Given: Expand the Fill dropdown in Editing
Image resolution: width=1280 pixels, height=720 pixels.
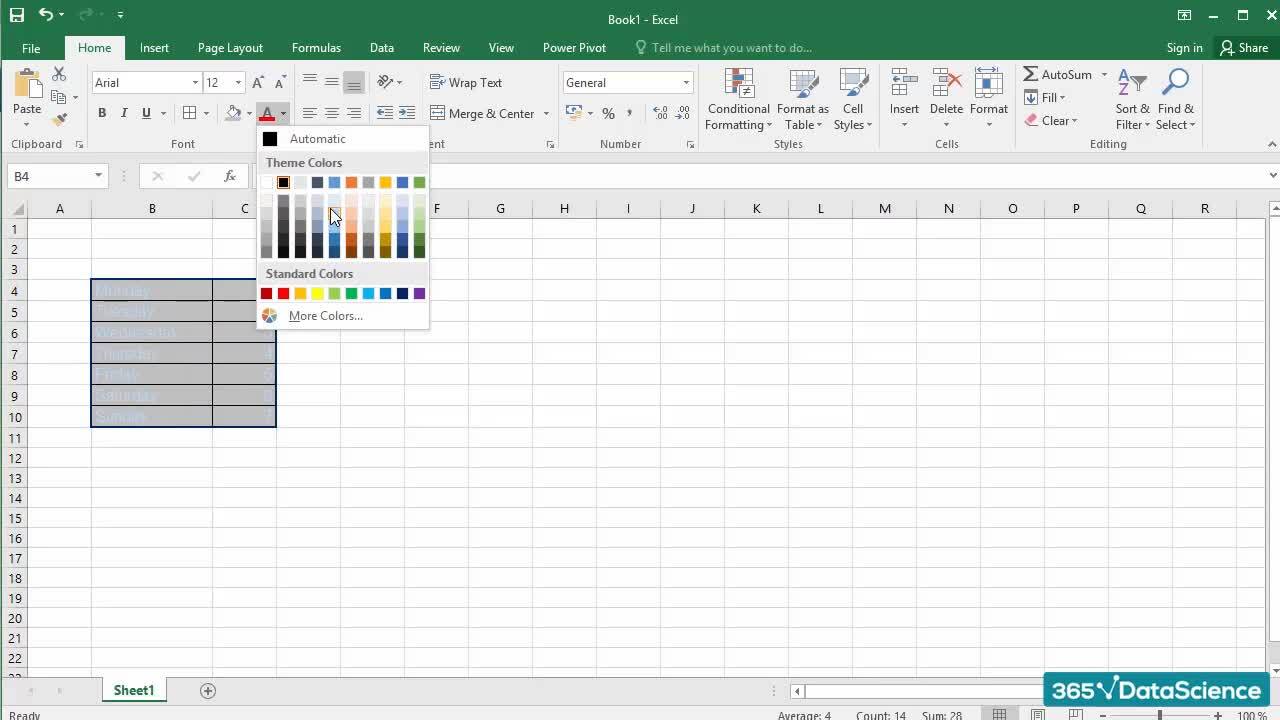Looking at the screenshot, I should tap(1062, 98).
